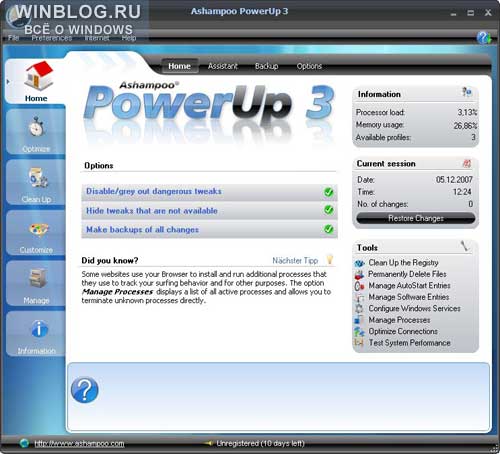Click the globe icon in status bar
The width and height of the screenshot is (500, 454).
point(24,443)
